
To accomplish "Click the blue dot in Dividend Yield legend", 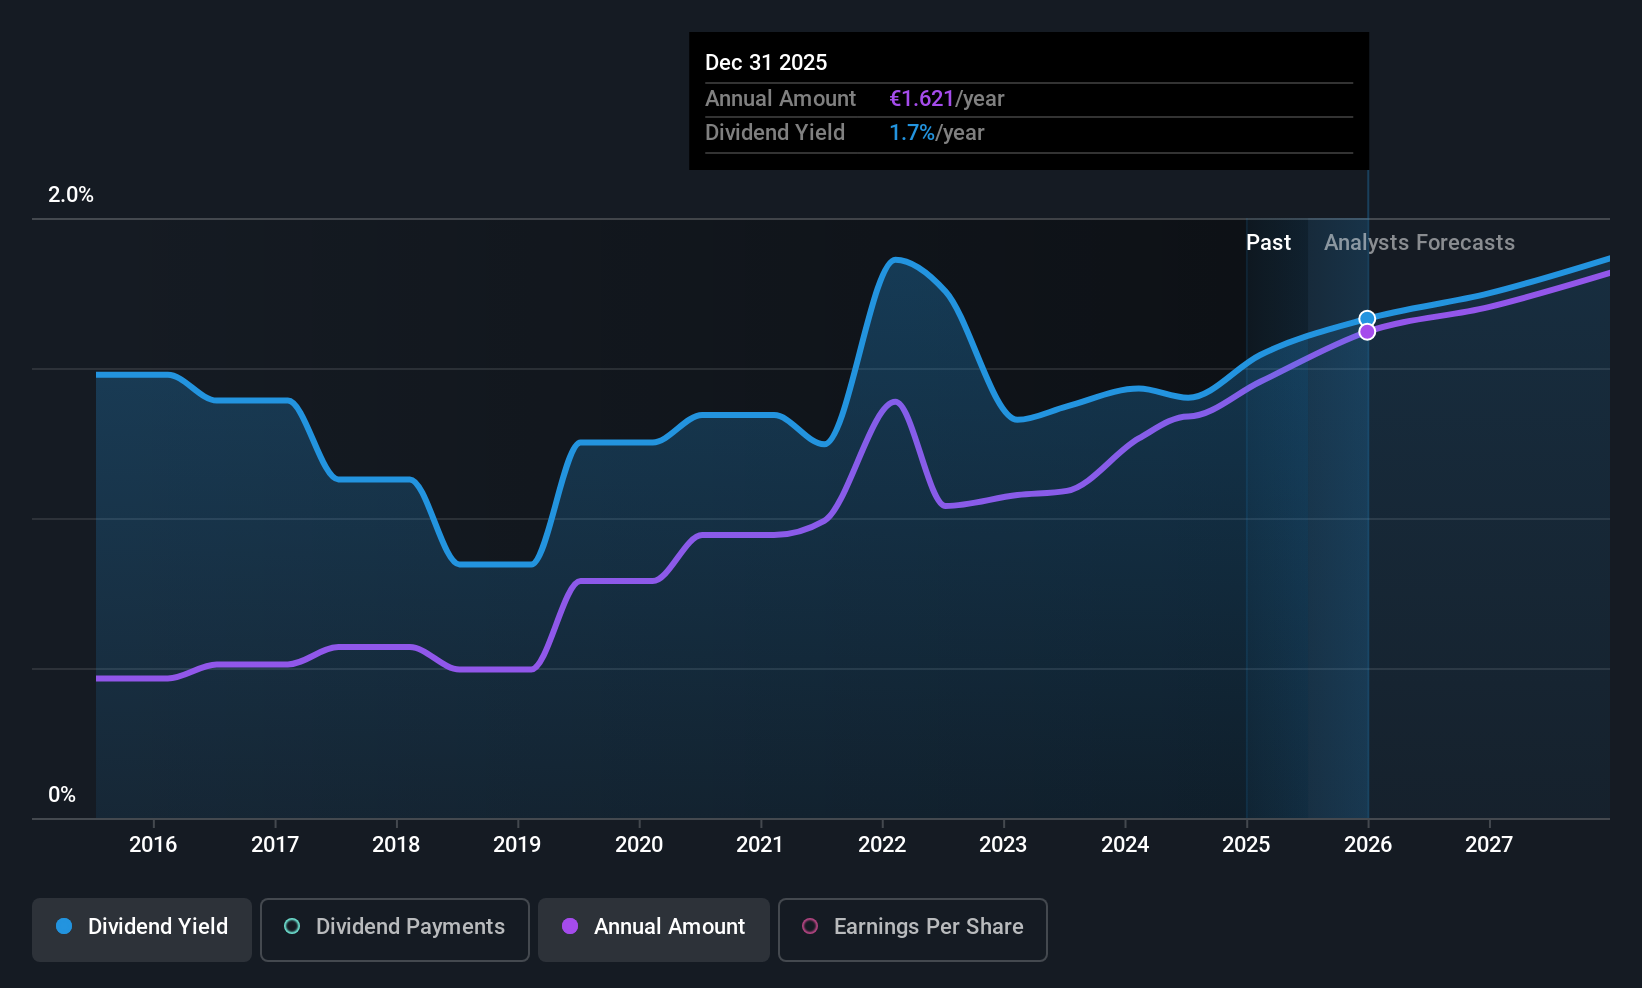I will [64, 926].
